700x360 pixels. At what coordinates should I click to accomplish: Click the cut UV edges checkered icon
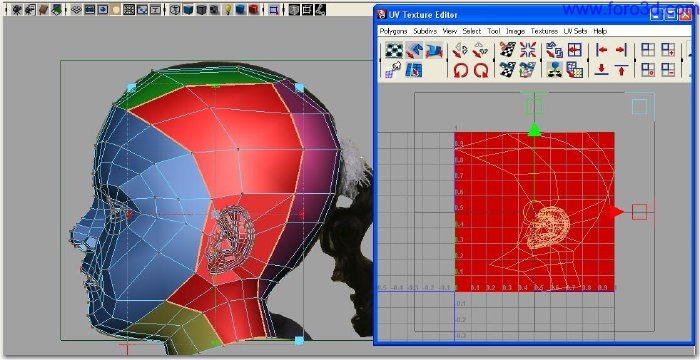click(x=508, y=50)
